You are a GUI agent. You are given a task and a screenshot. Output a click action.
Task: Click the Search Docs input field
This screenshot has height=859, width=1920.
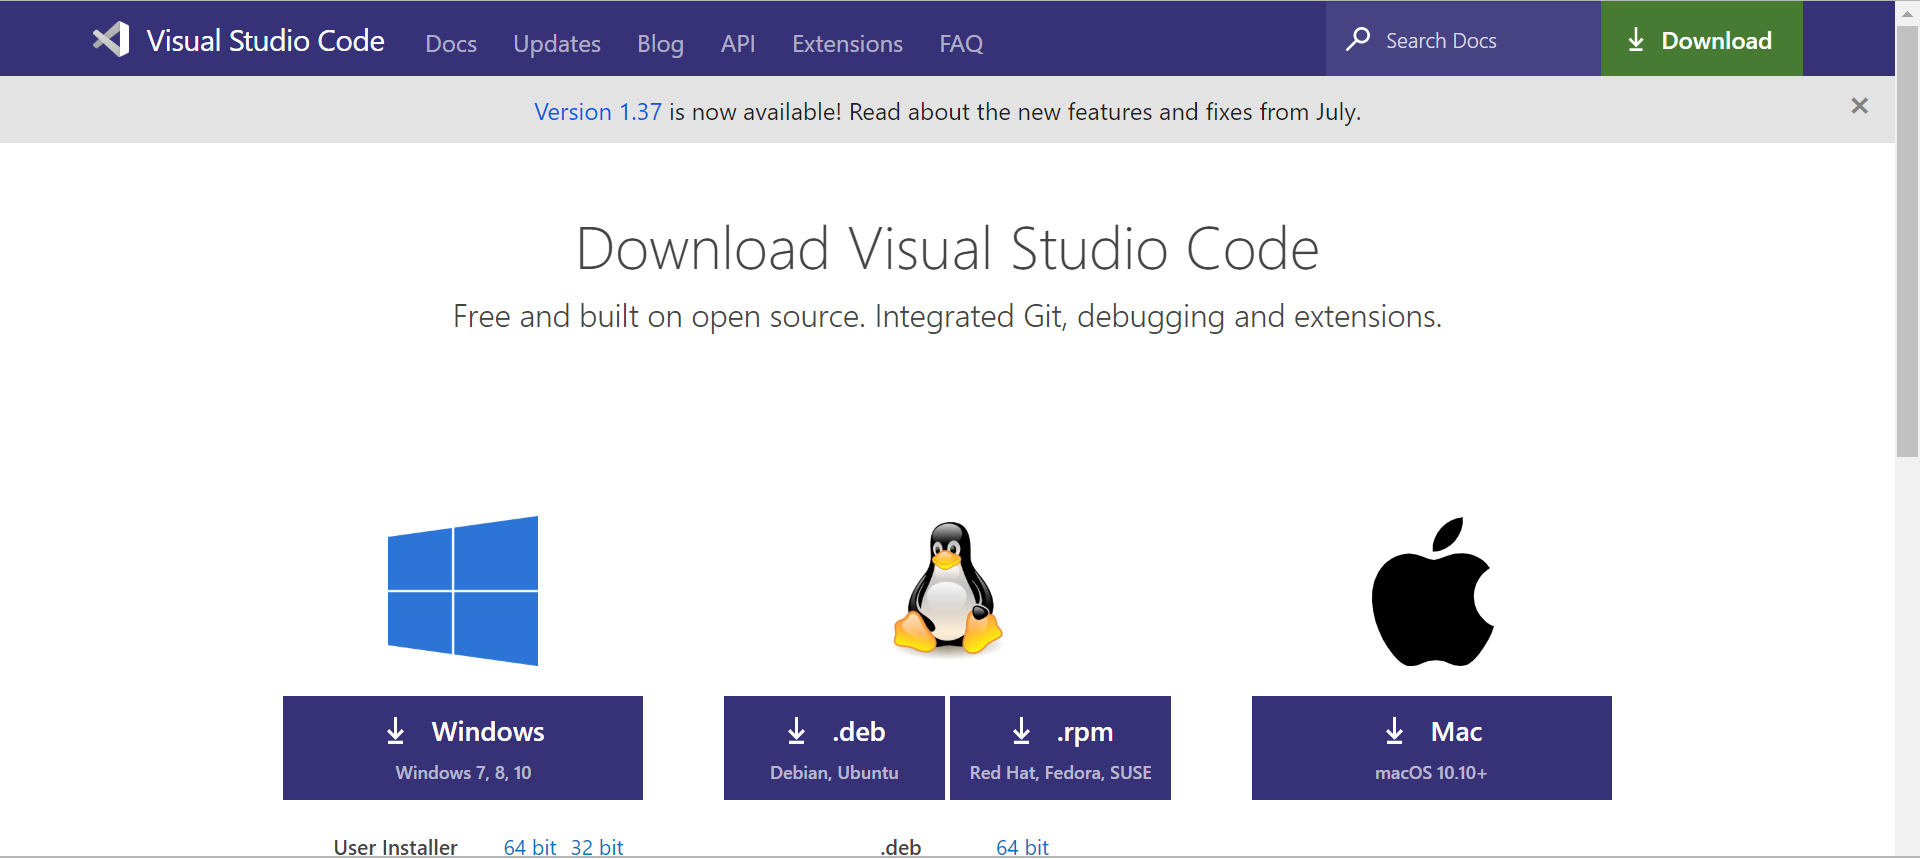click(x=1464, y=39)
